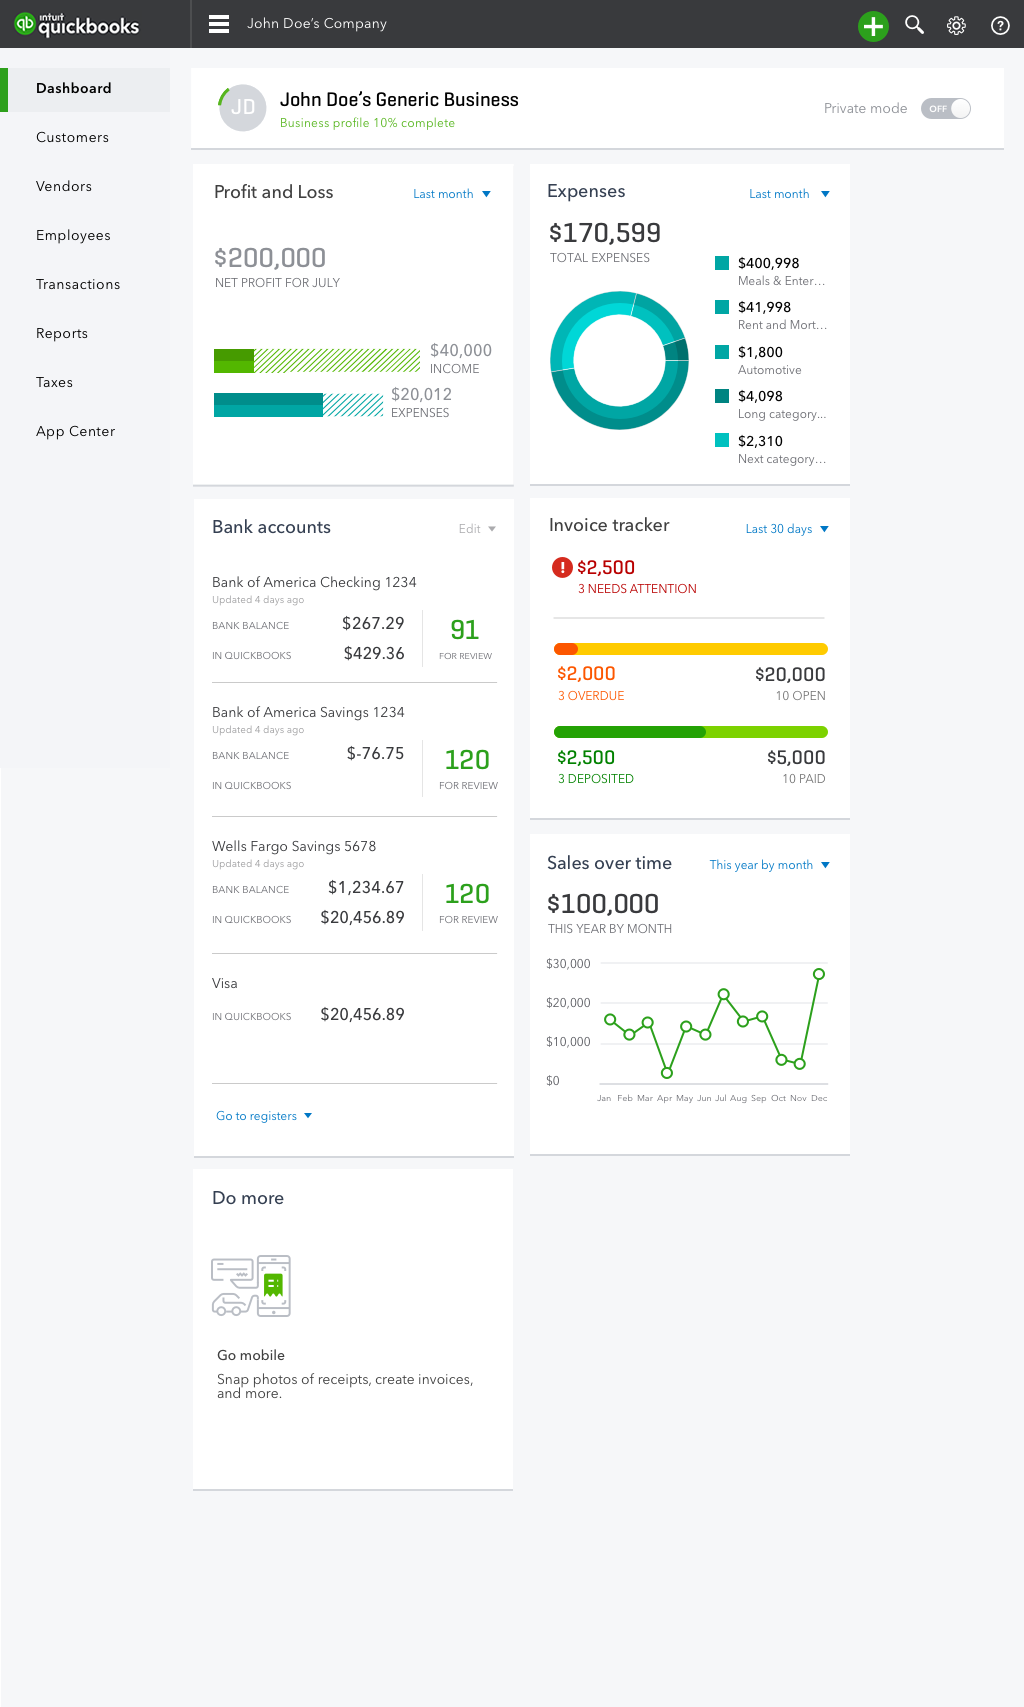Screen dimensions: 1024x1707
Task: Click 91 for review on Checking 1234
Action: coord(465,639)
